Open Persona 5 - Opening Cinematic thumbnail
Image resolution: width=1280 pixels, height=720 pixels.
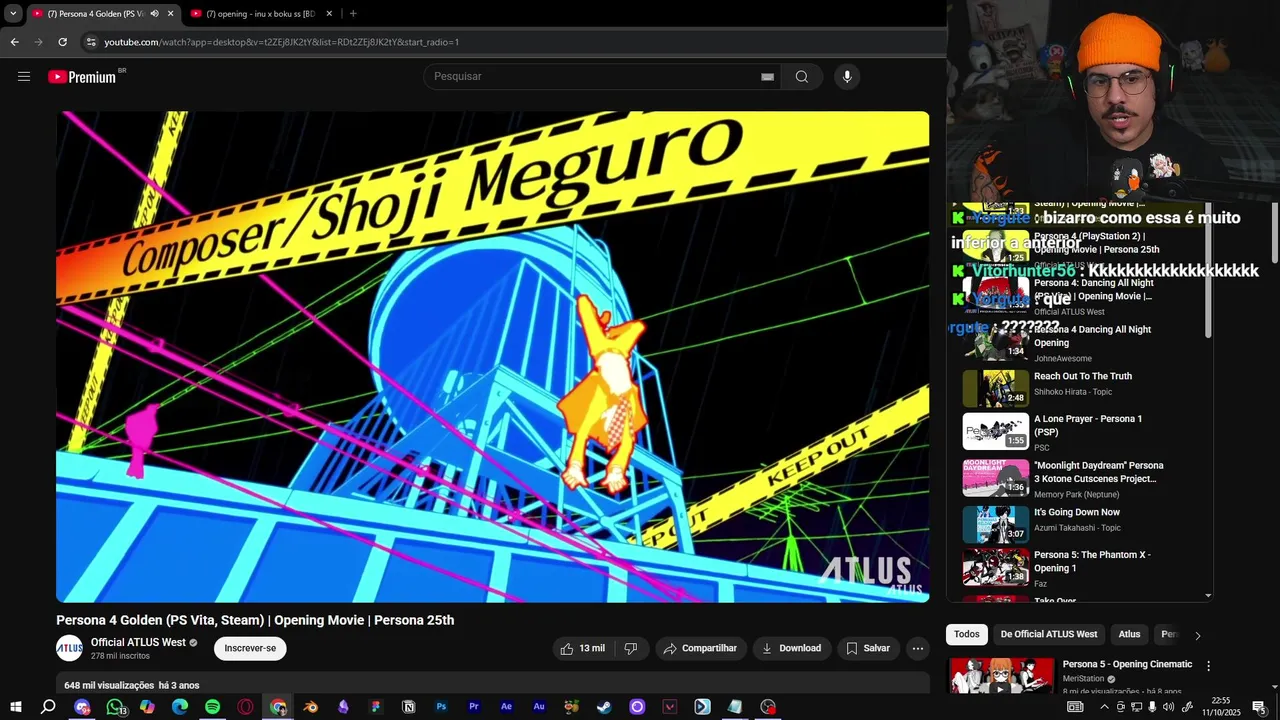click(x=1001, y=676)
